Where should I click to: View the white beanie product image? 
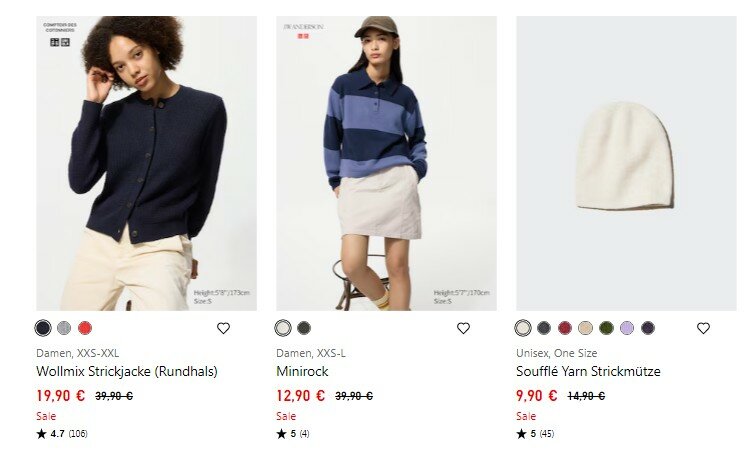(626, 163)
